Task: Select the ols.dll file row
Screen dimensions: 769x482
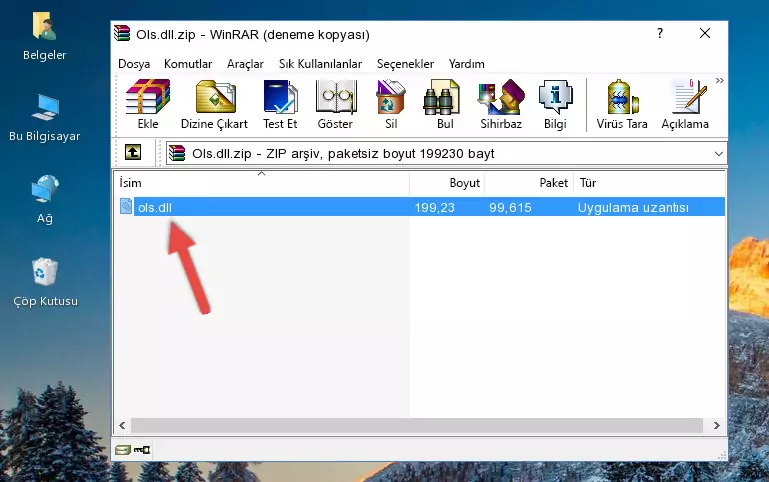Action: click(421, 207)
